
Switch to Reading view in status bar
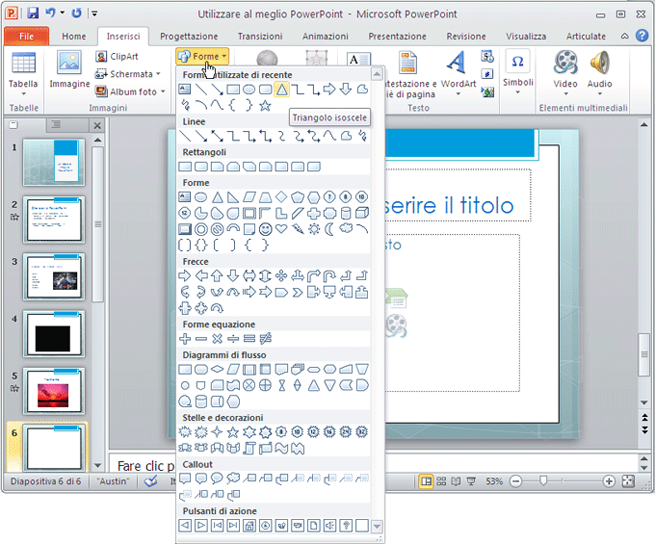pos(456,481)
